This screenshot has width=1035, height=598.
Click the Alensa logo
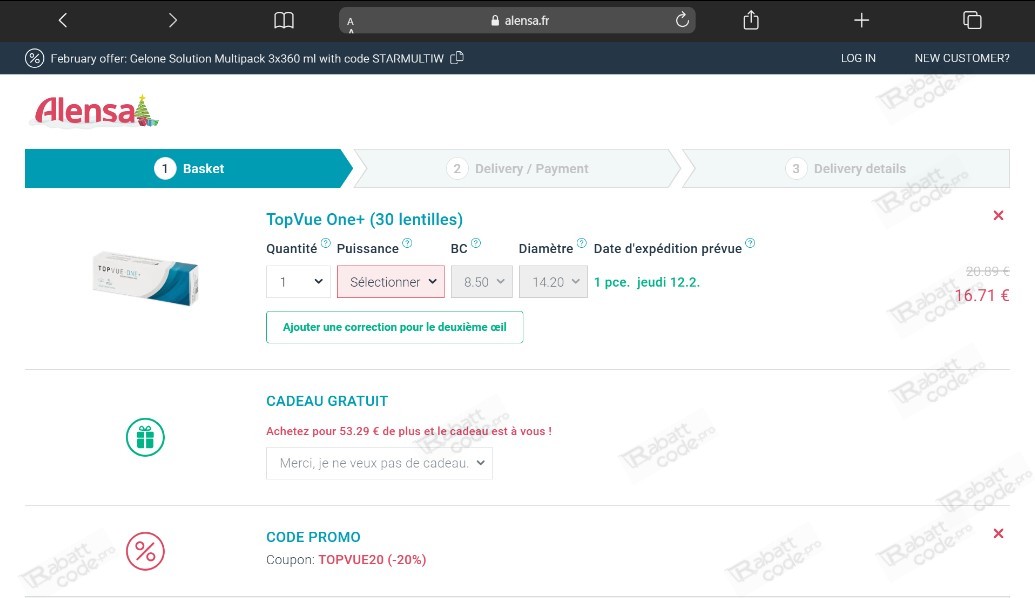[x=96, y=112]
